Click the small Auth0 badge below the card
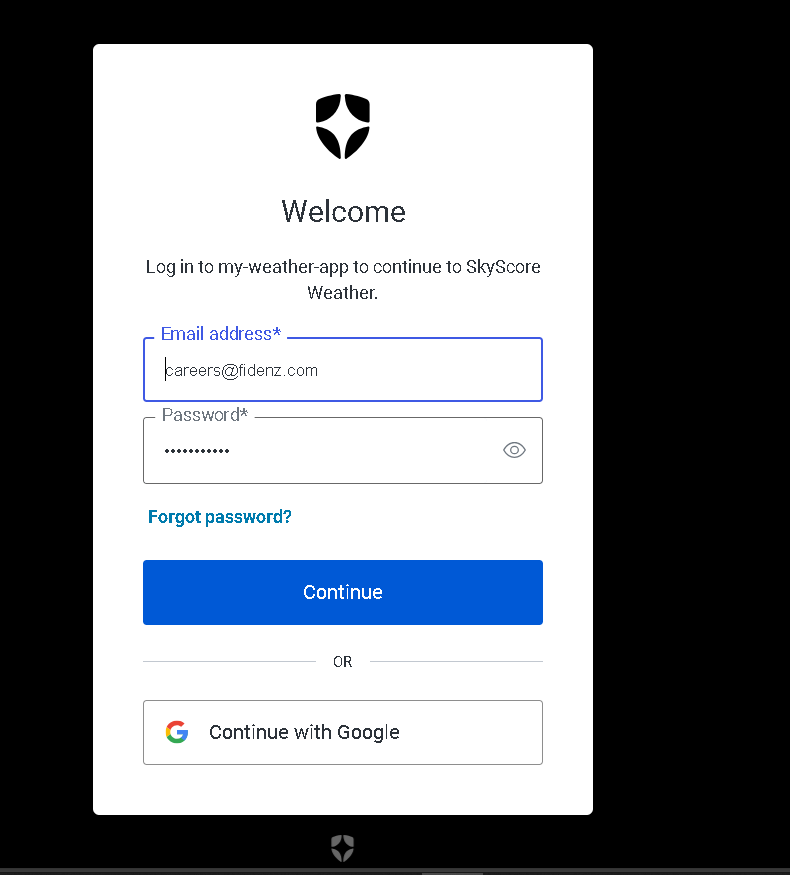790x875 pixels. 343,848
